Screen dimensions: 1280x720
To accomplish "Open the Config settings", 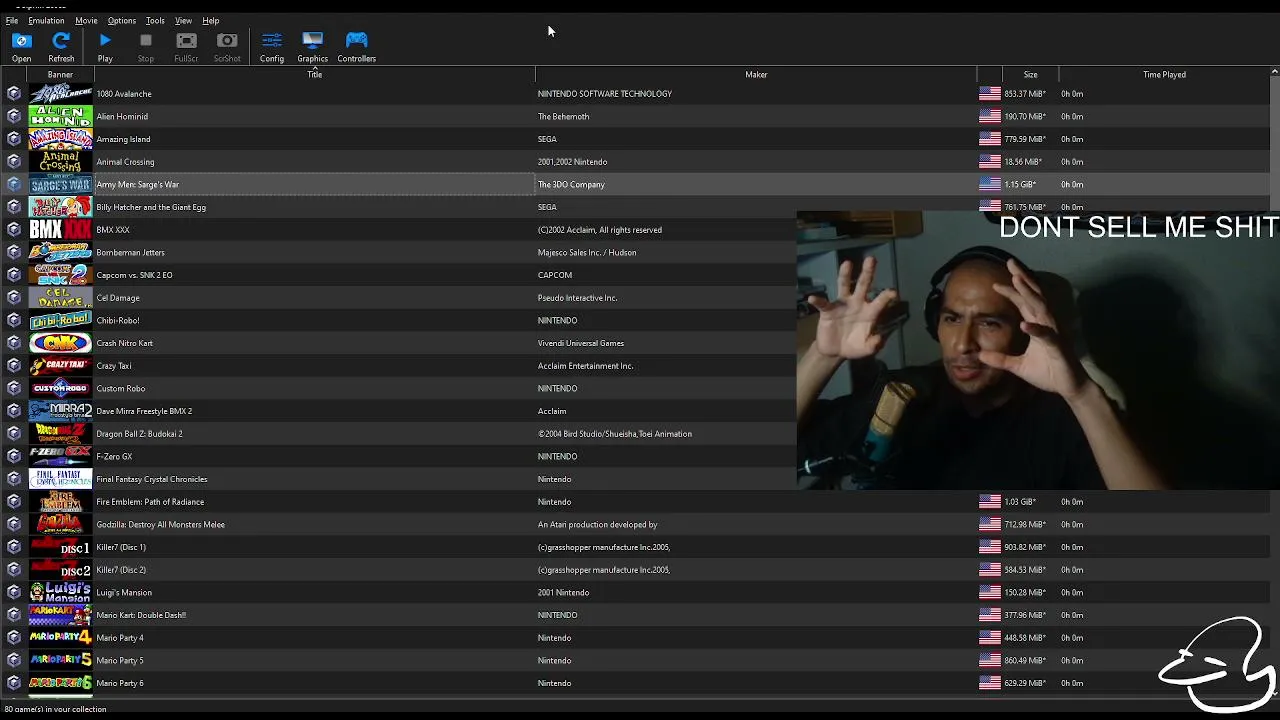I will click(x=272, y=46).
